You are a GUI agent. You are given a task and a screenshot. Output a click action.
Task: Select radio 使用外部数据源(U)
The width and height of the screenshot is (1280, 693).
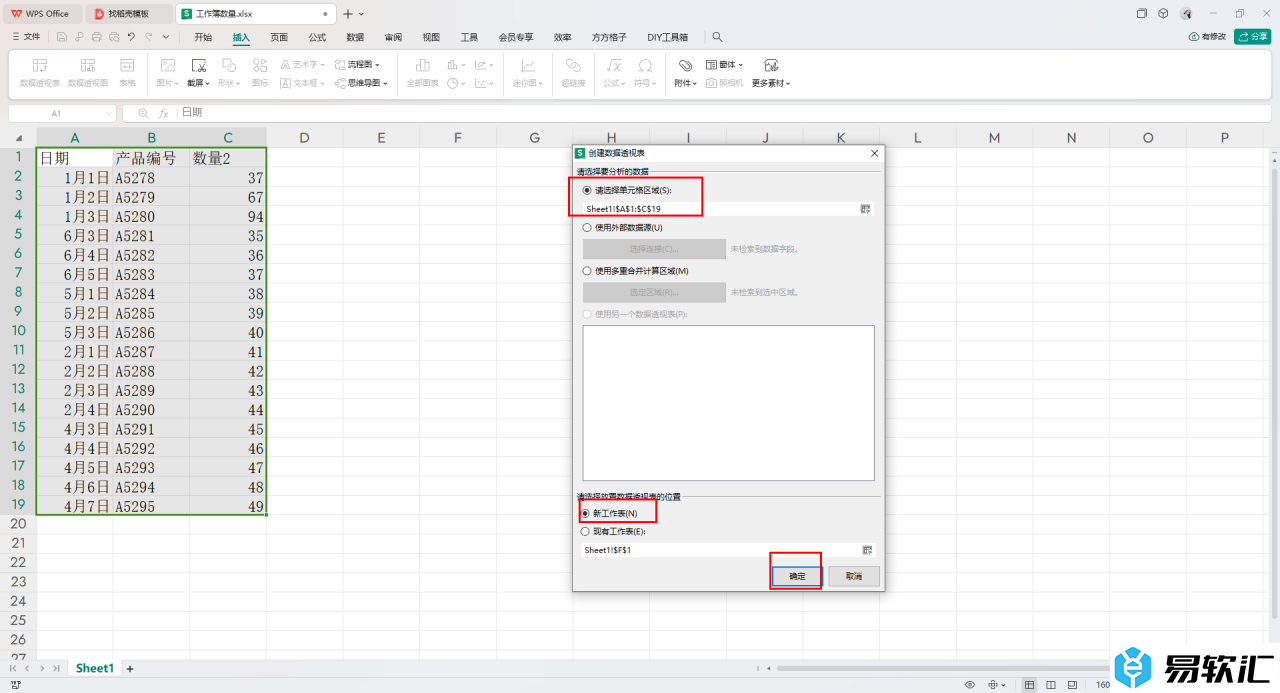tap(587, 228)
